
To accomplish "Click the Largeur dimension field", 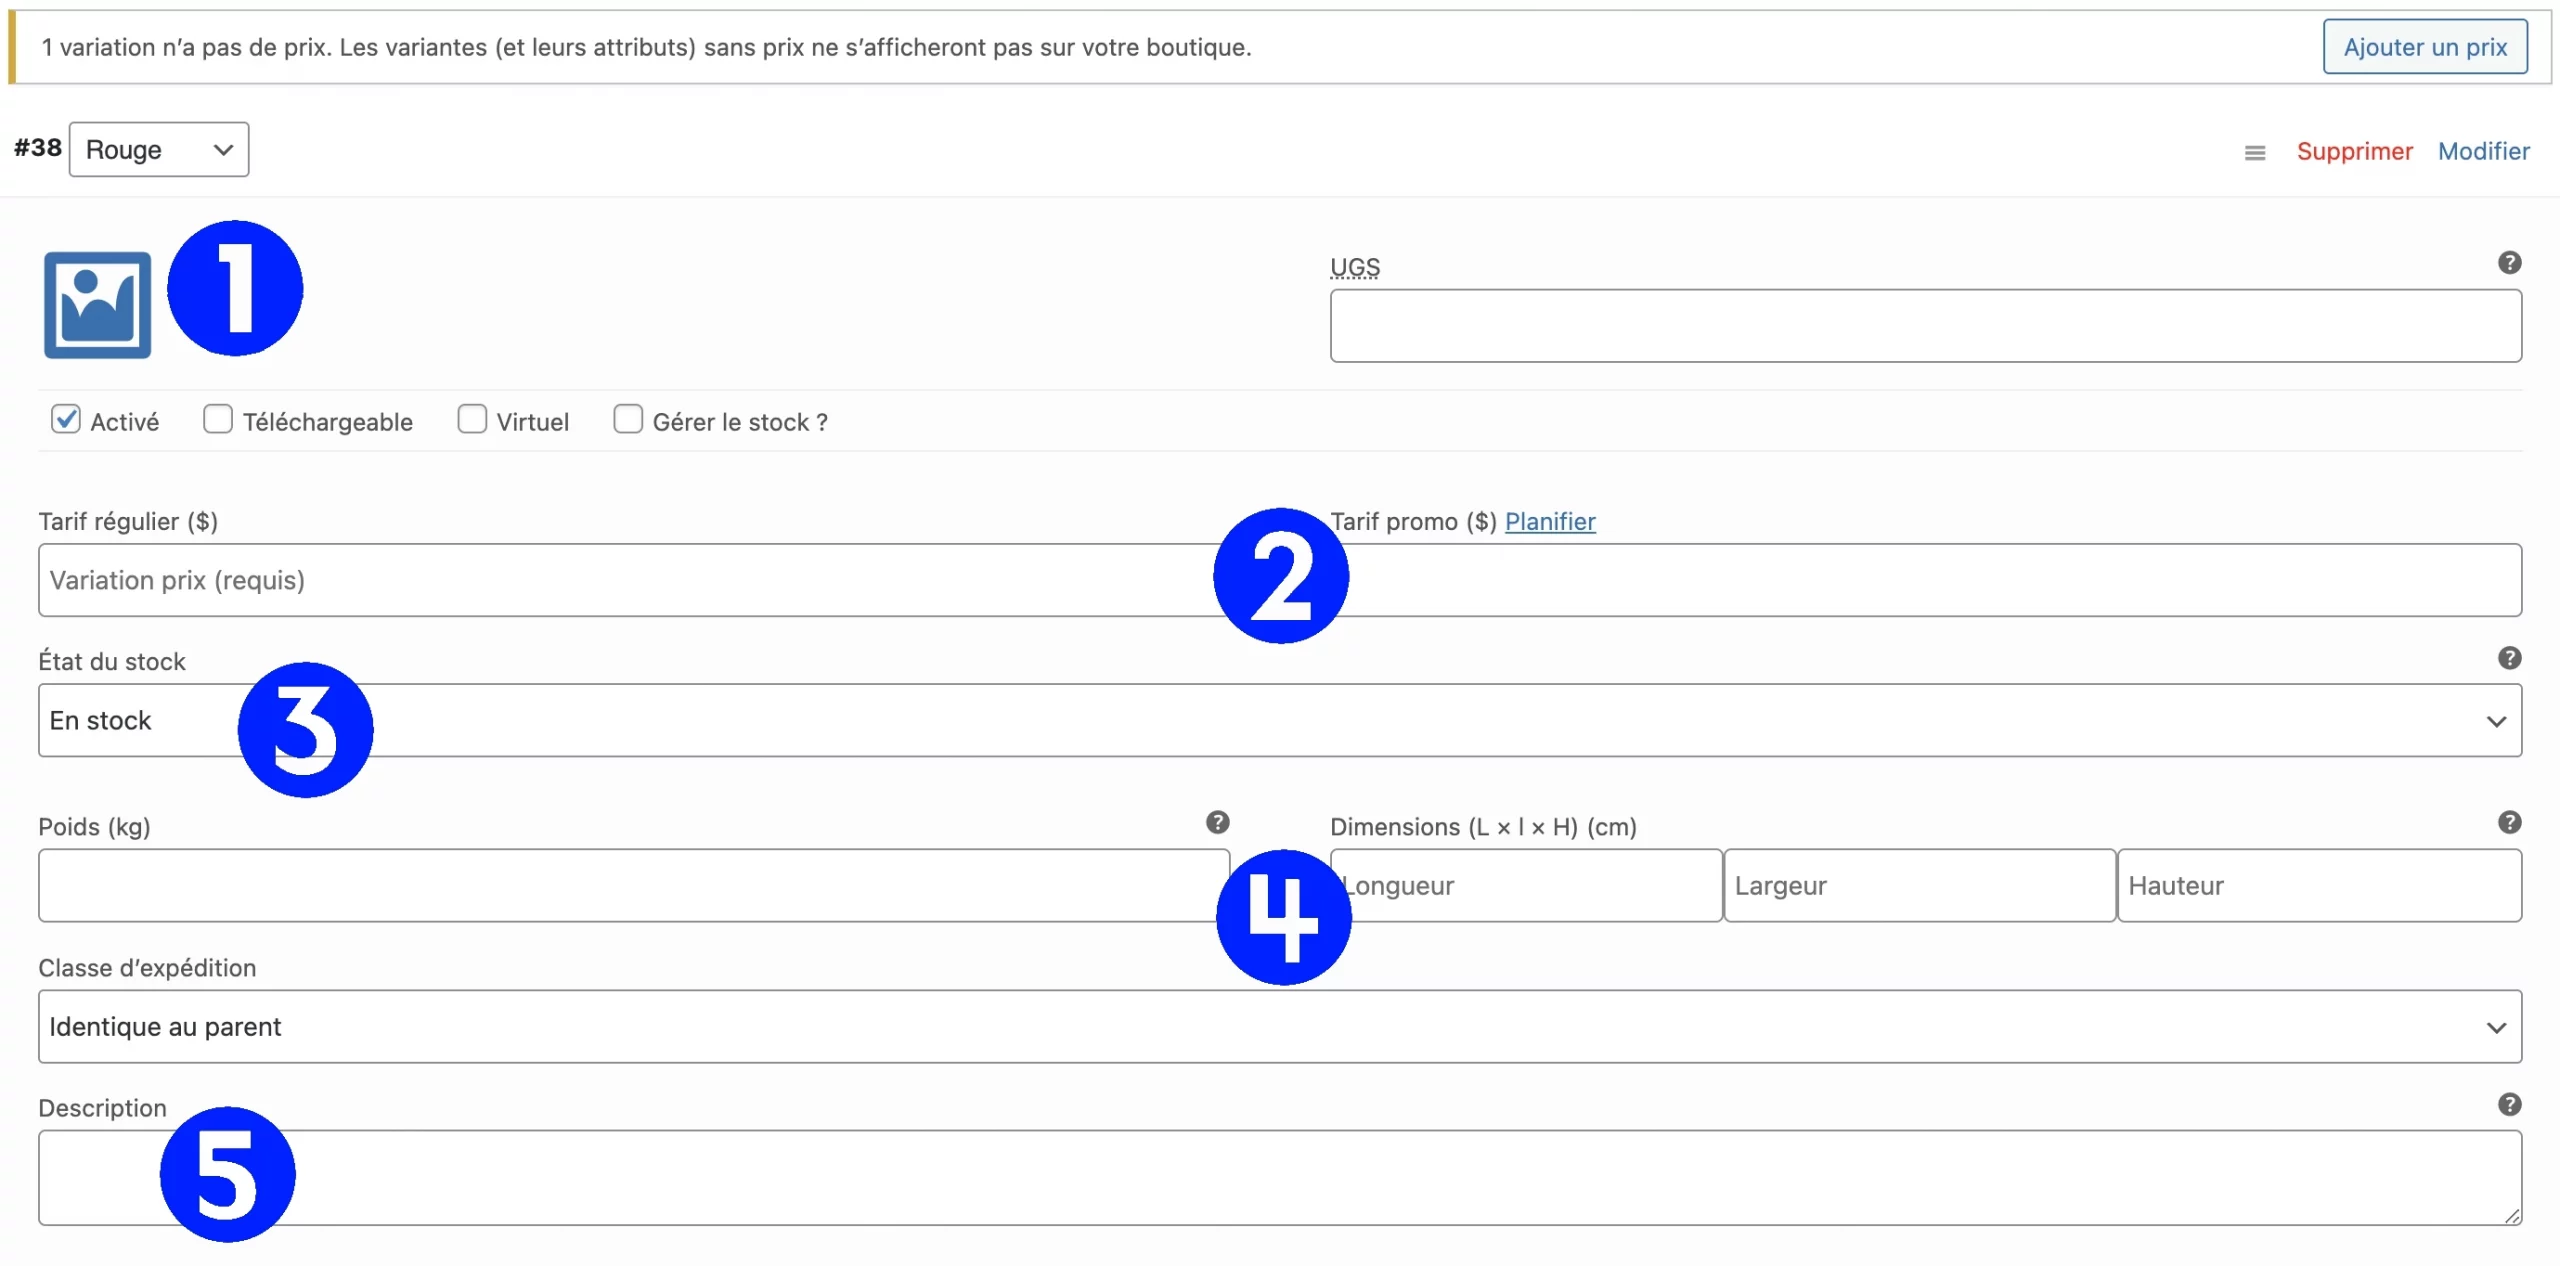I will click(1918, 886).
